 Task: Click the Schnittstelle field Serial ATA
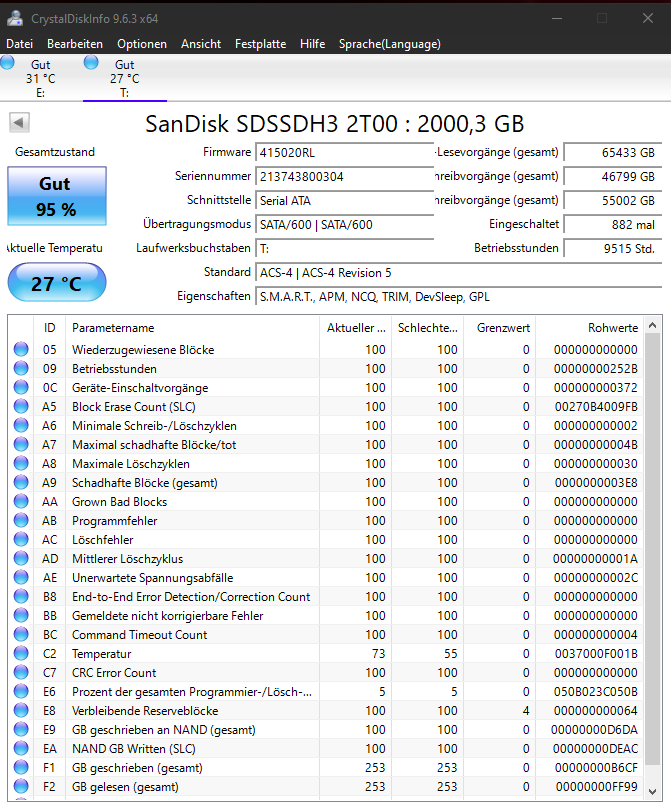(344, 200)
